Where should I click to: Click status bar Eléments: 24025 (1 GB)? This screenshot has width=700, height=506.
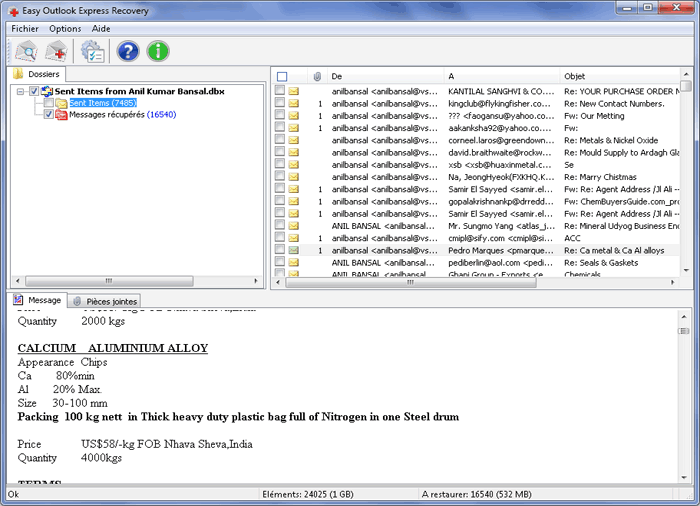click(x=308, y=494)
